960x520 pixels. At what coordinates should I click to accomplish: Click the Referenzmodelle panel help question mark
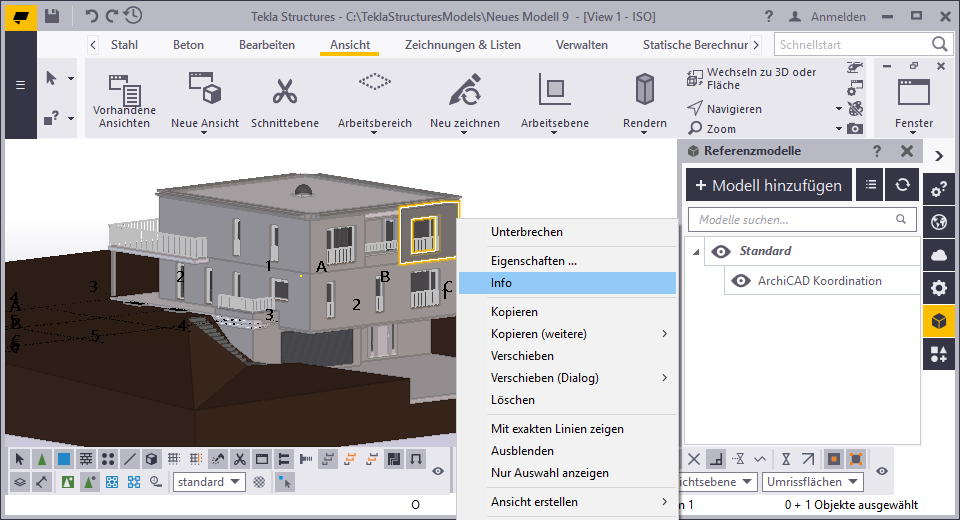pos(877,151)
